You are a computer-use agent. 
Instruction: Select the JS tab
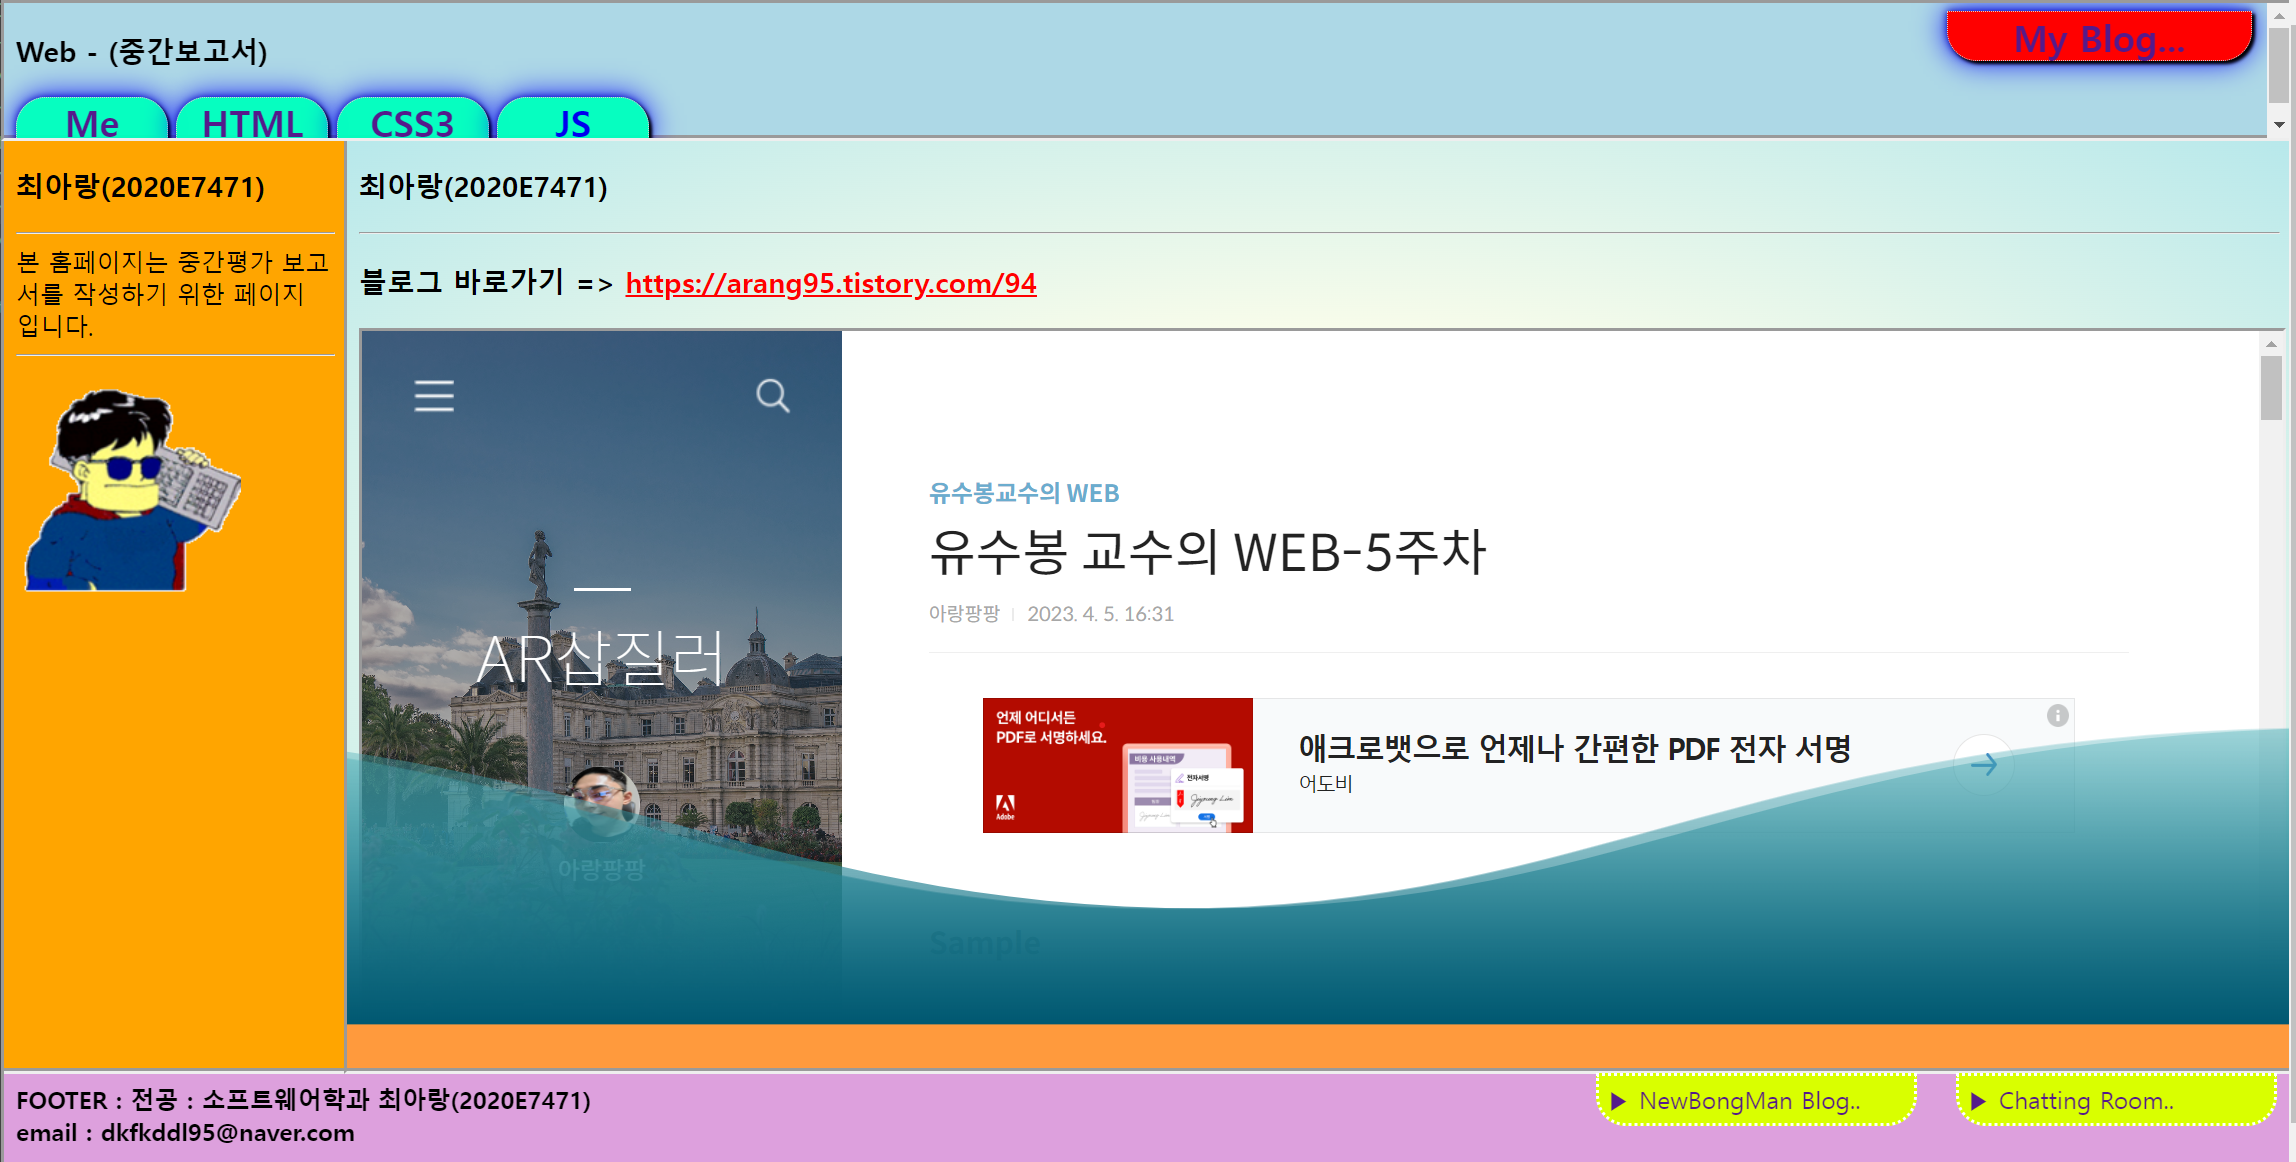pyautogui.click(x=572, y=122)
